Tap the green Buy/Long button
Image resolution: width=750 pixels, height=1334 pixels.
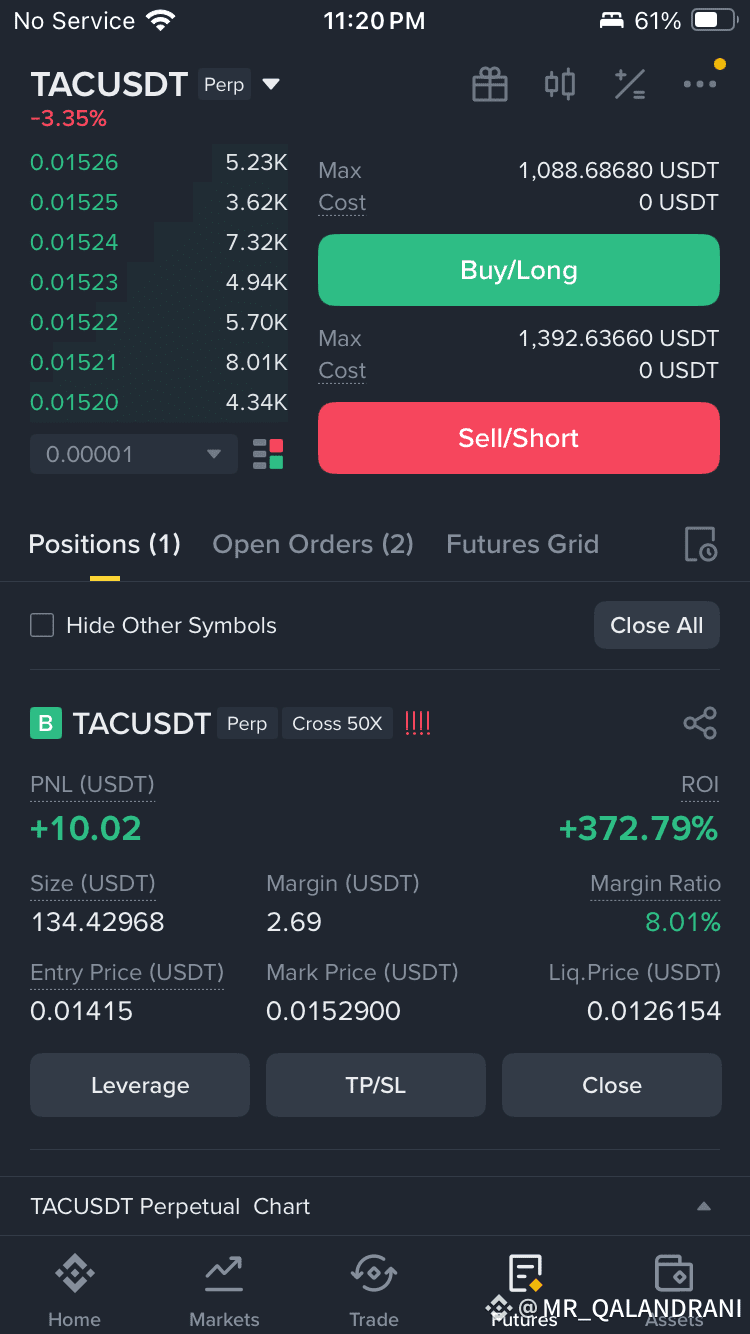coord(519,270)
